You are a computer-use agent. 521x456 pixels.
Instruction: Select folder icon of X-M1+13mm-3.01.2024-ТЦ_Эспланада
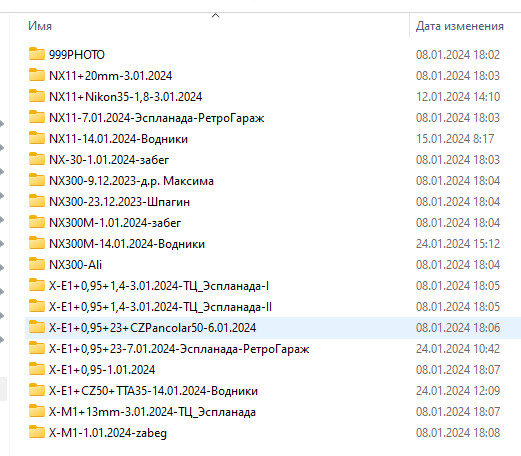coord(37,411)
